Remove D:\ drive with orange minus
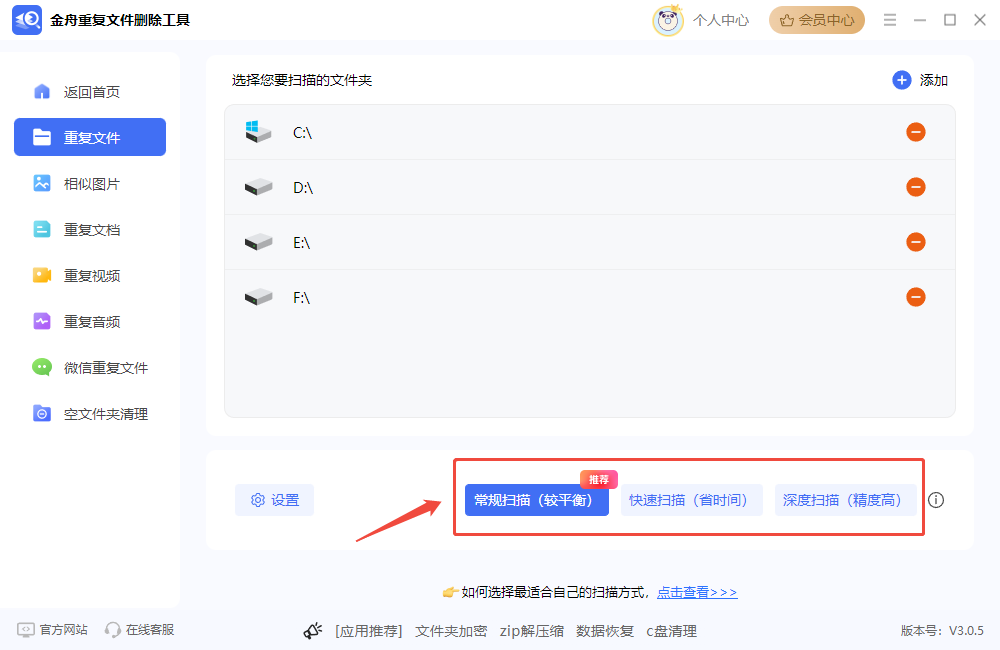The width and height of the screenshot is (1000, 650). (x=916, y=187)
